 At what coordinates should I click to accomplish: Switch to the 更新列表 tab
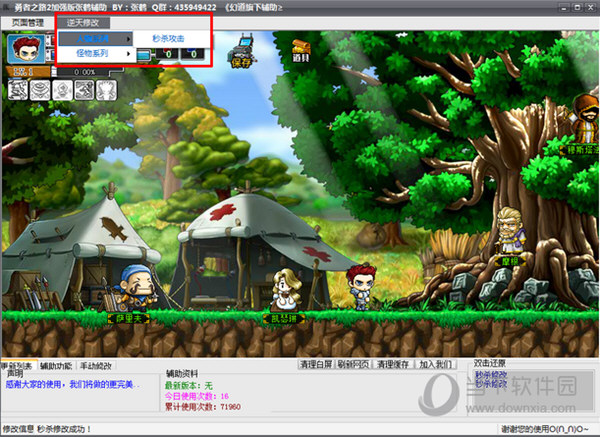[18, 365]
